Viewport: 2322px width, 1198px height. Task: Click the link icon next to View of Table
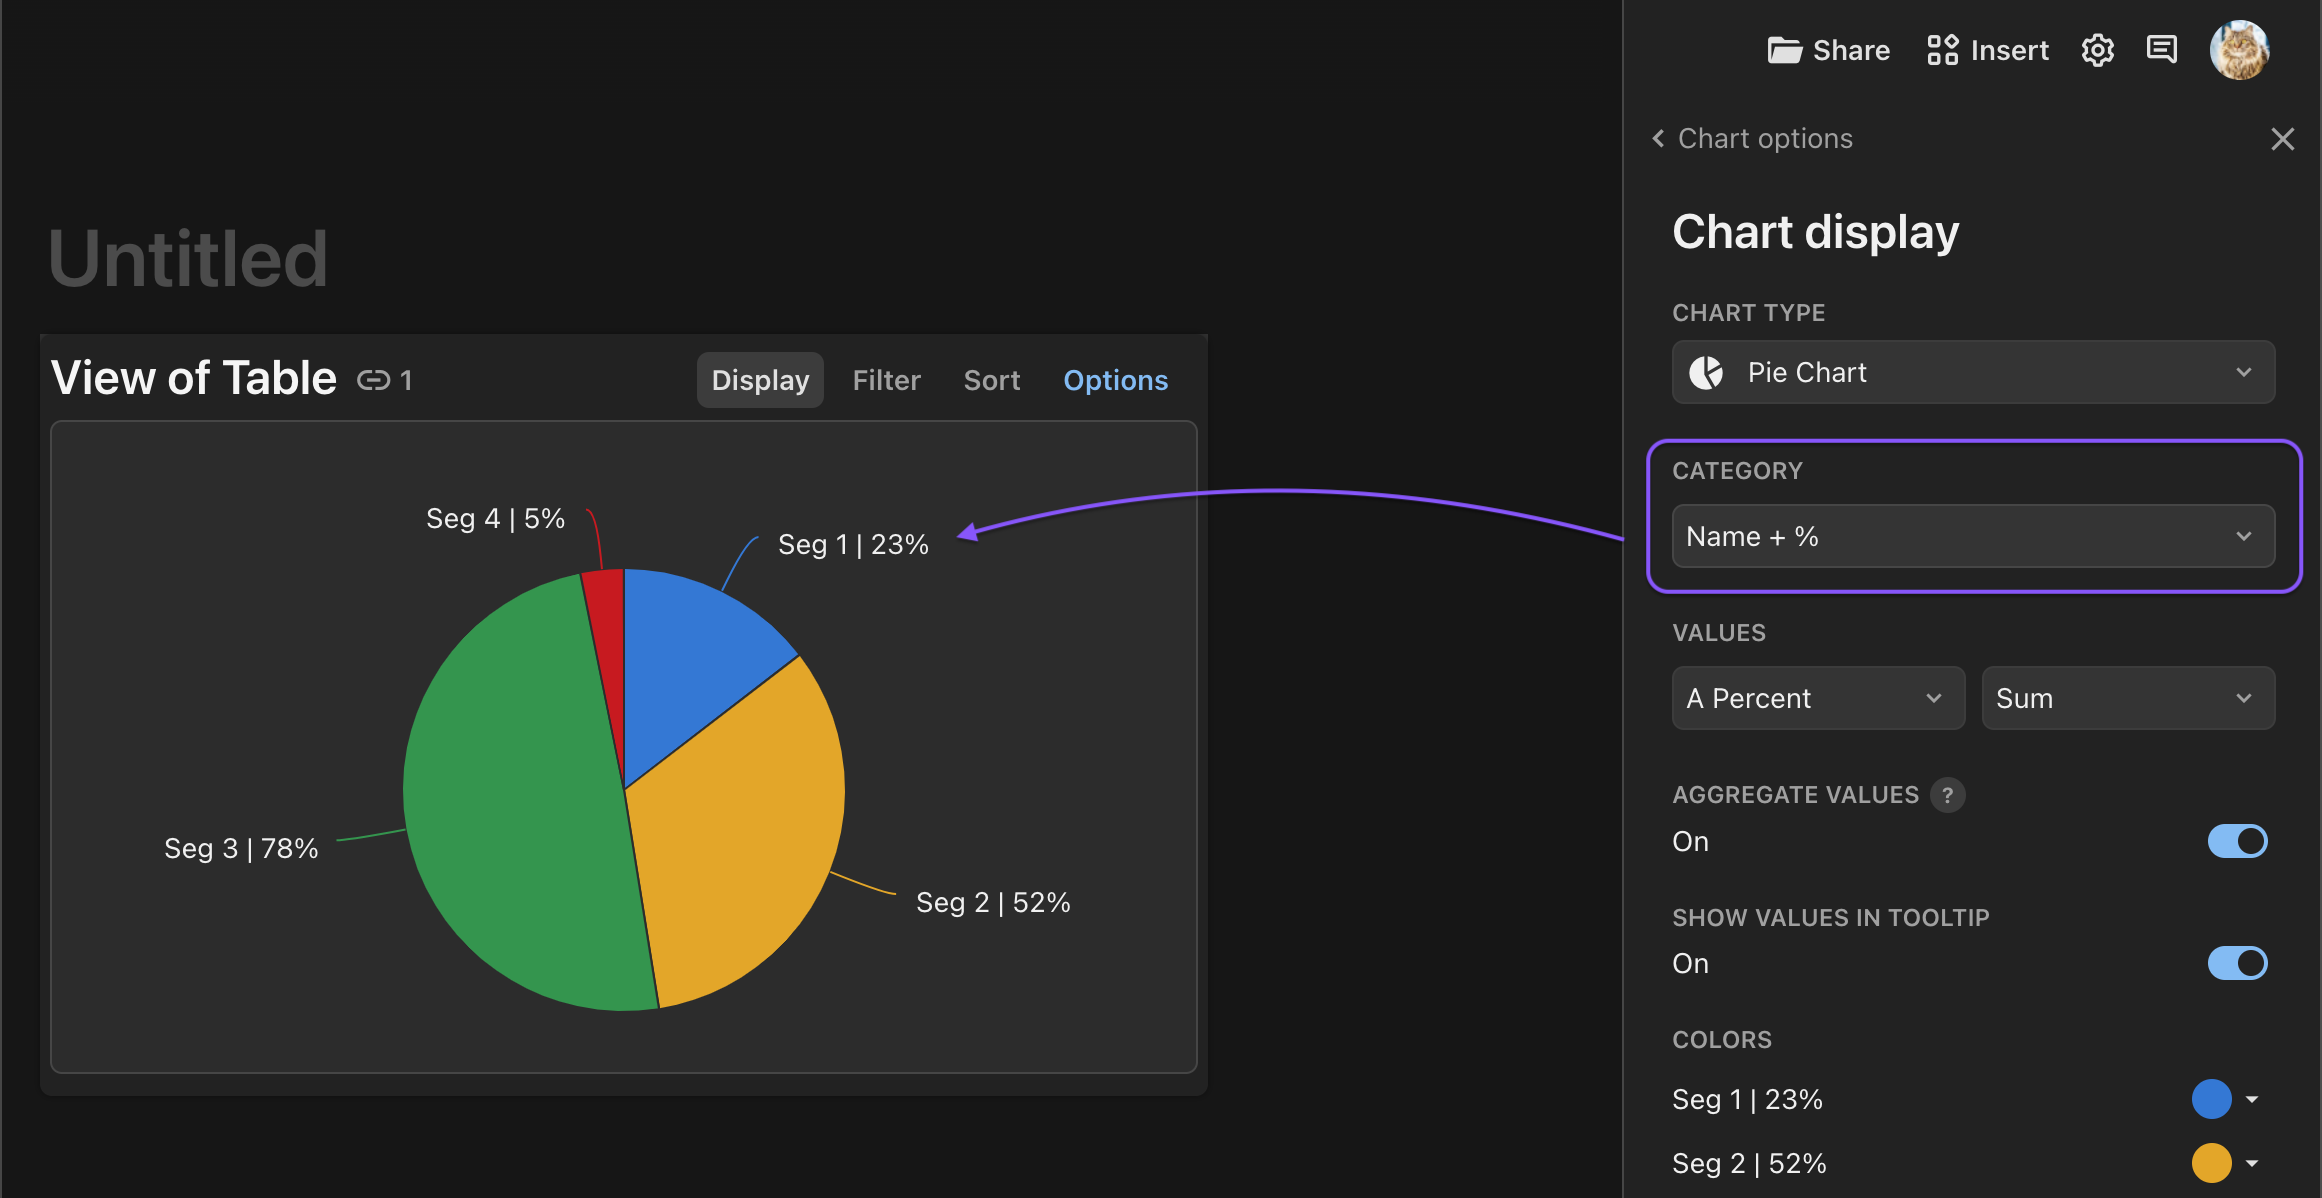(x=374, y=379)
